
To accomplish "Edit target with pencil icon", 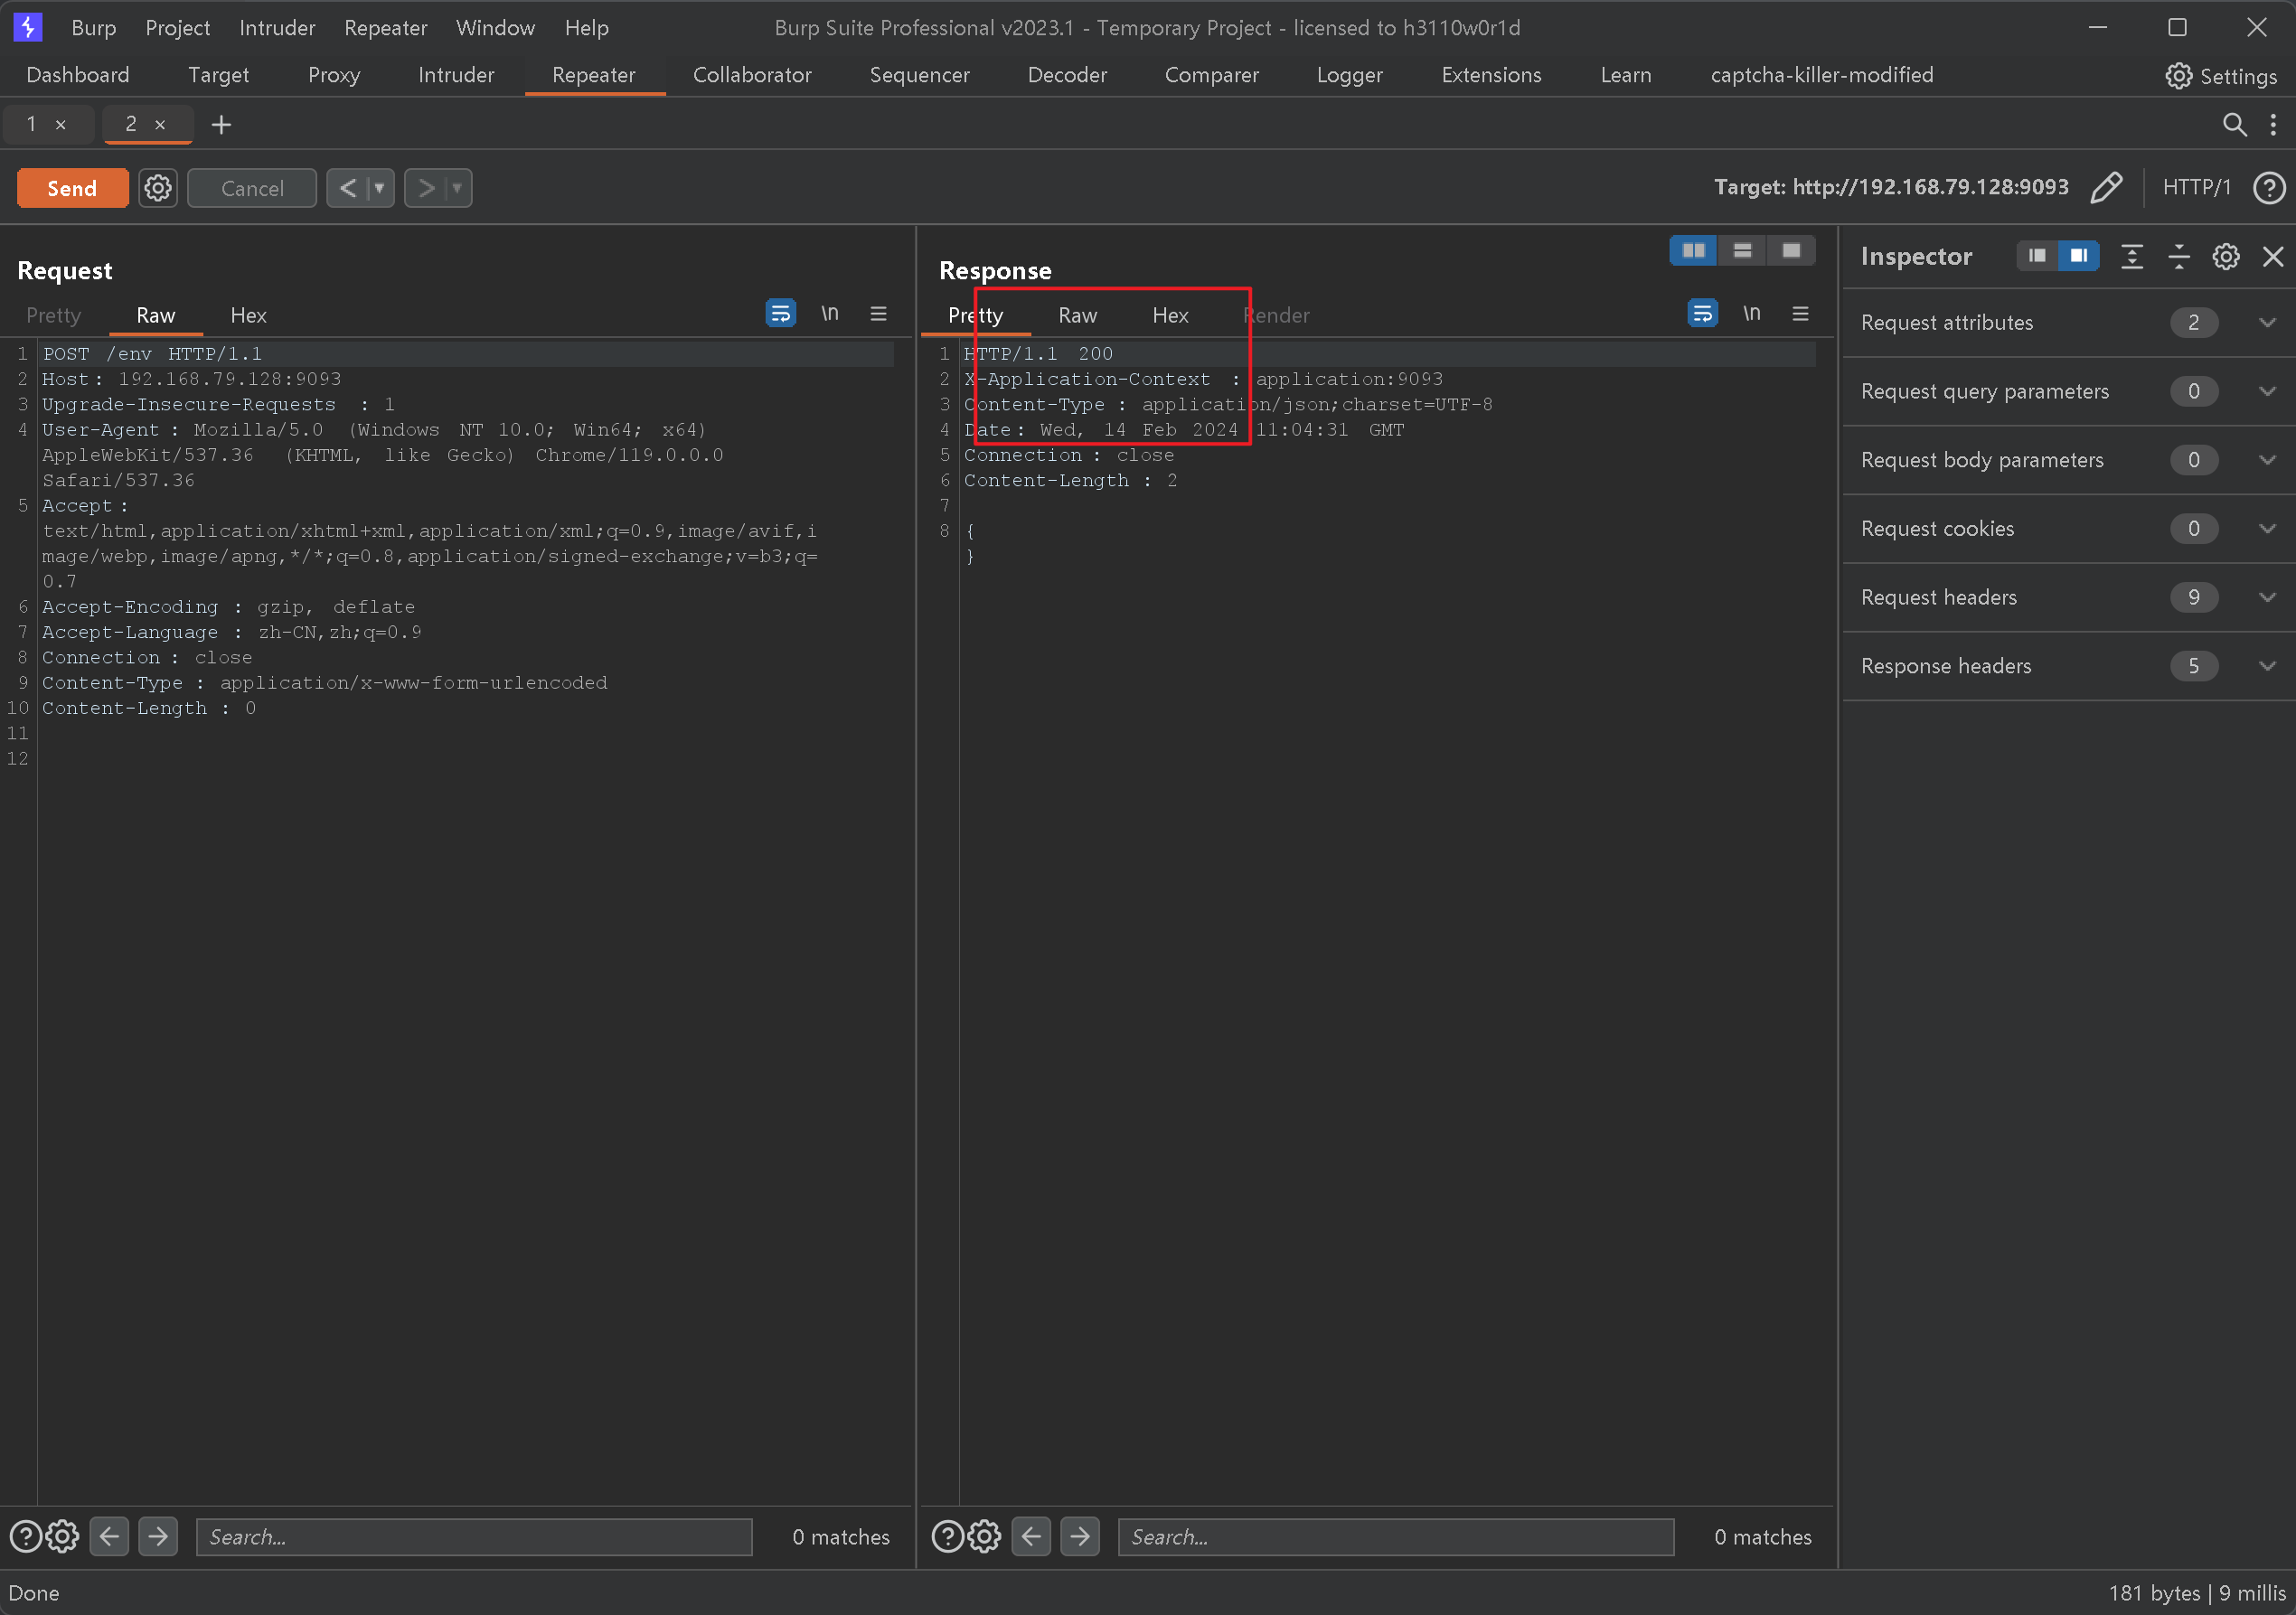I will pyautogui.click(x=2106, y=187).
